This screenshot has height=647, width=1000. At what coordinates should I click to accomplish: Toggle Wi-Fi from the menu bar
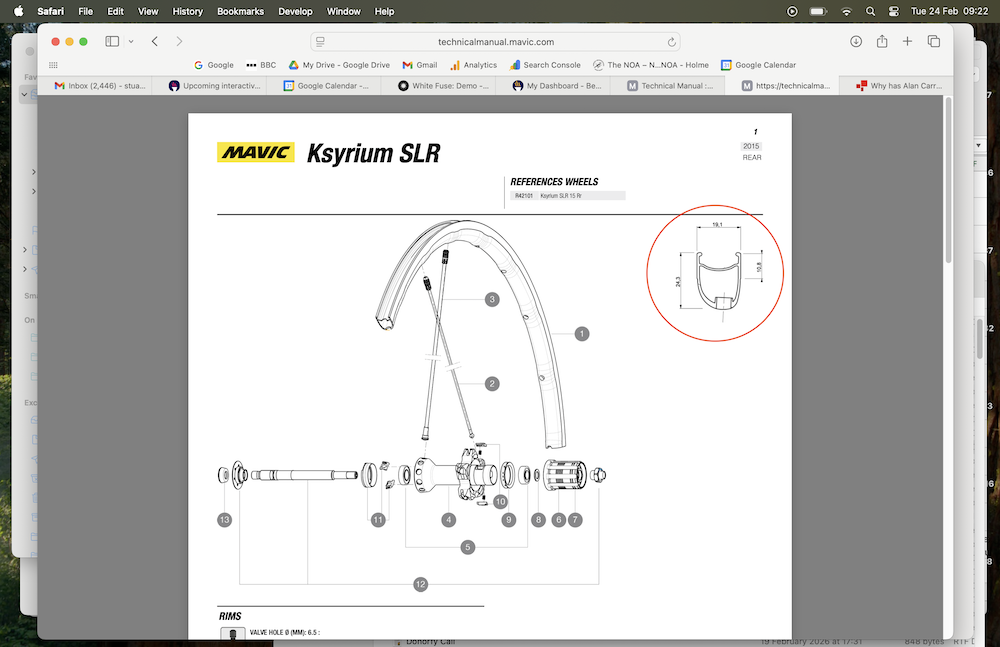(846, 11)
